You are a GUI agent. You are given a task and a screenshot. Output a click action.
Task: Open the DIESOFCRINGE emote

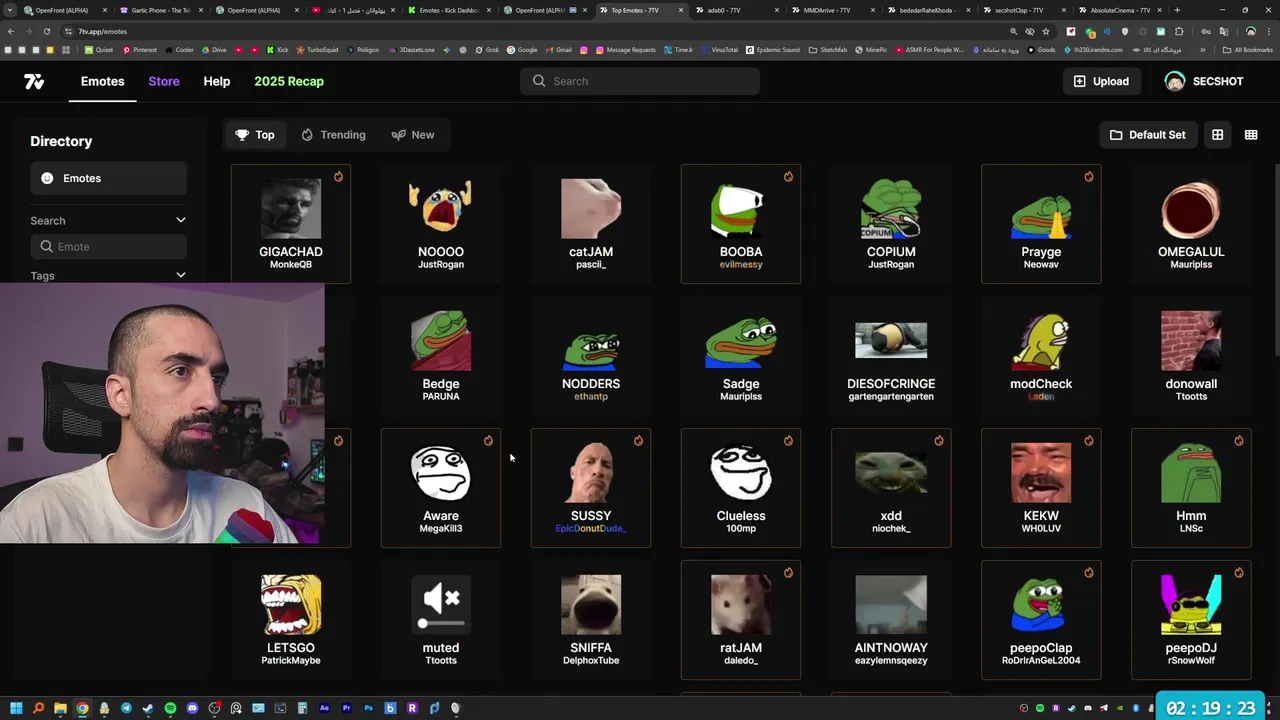(x=891, y=356)
